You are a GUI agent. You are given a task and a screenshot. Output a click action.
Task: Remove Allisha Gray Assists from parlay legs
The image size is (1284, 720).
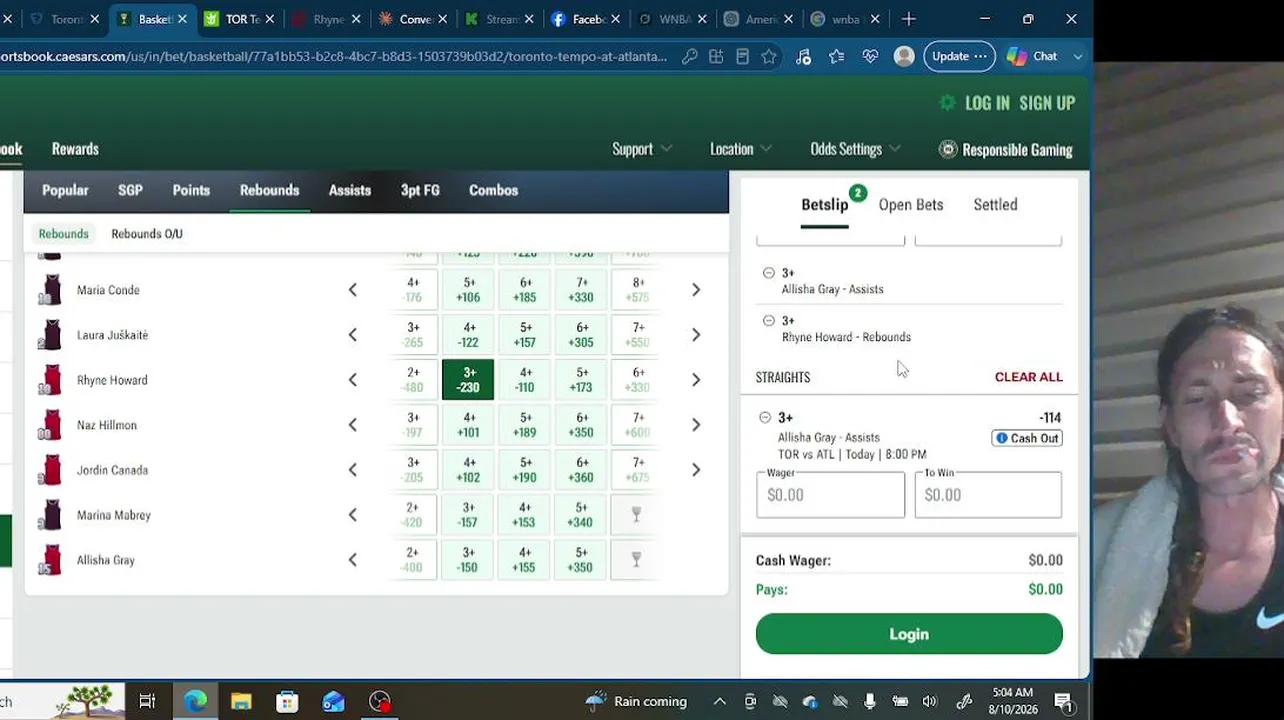(x=768, y=273)
